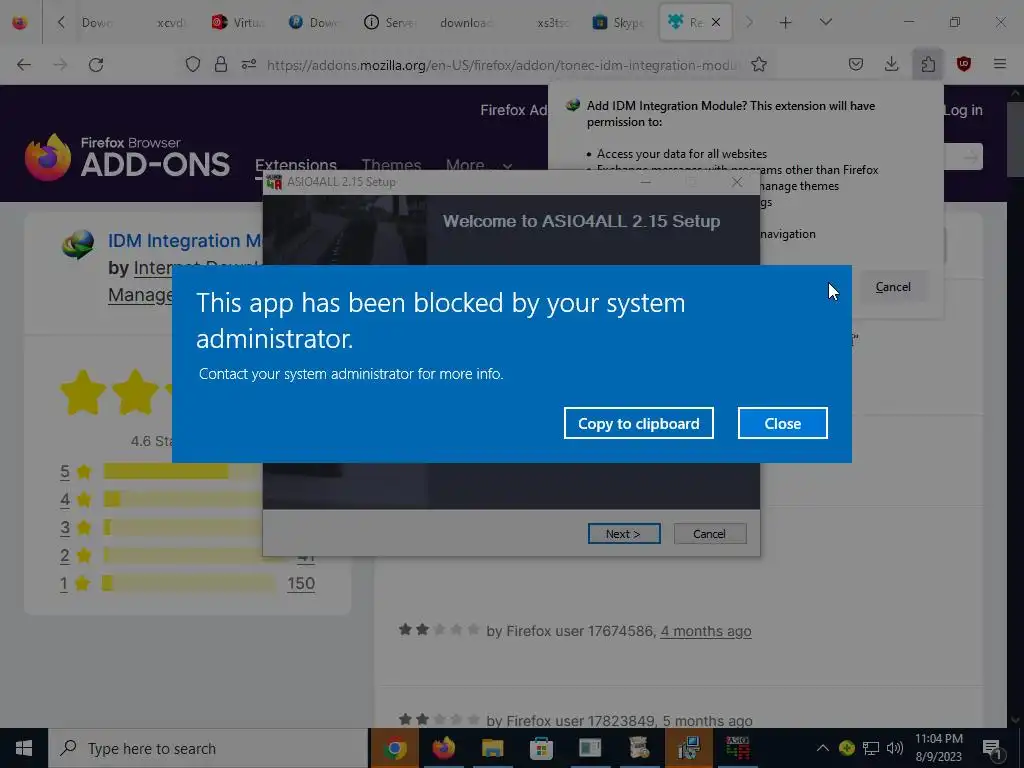Click the 150 one-star review count
The width and height of the screenshot is (1024, 768).
(301, 583)
